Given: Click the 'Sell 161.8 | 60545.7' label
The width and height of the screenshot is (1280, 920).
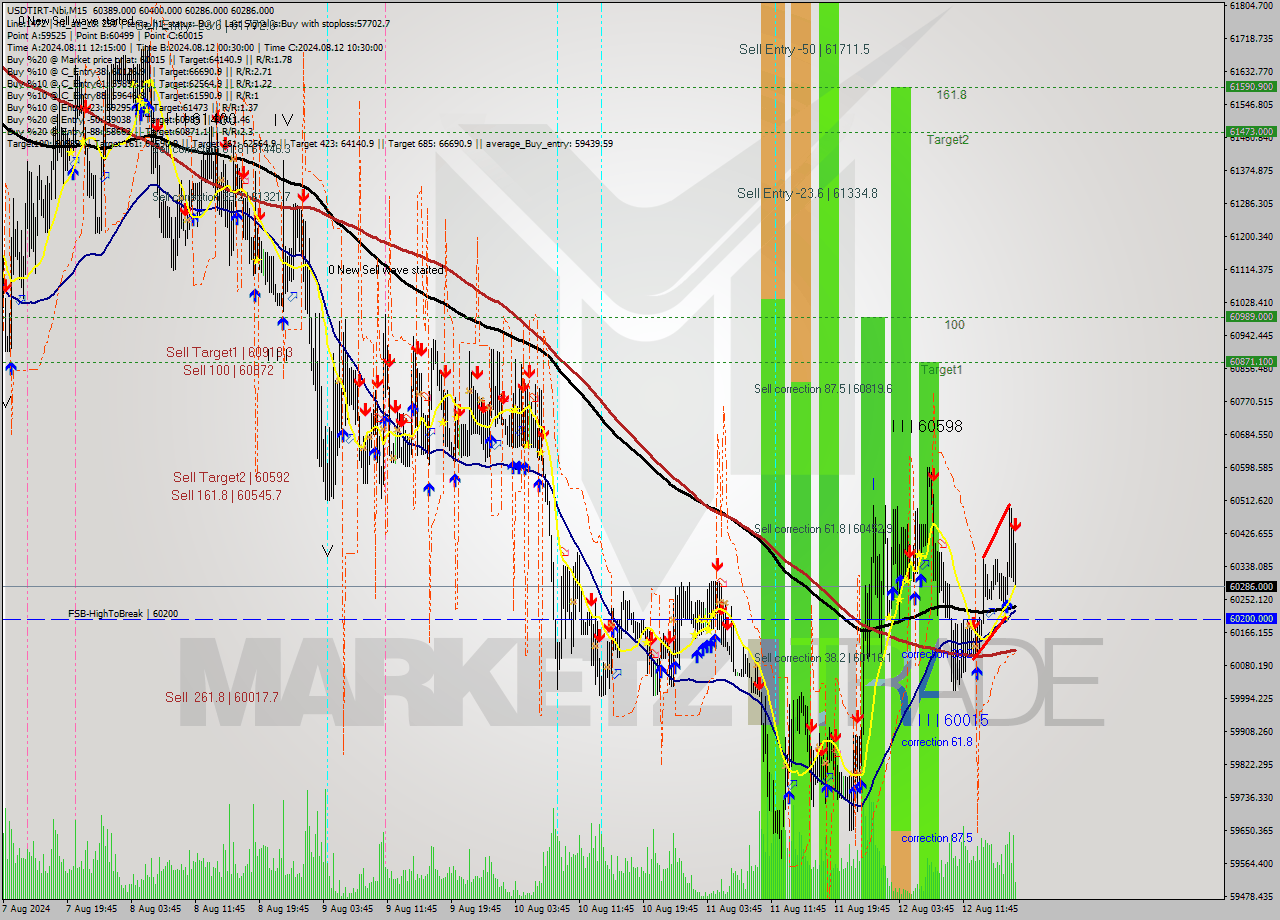Looking at the screenshot, I should pyautogui.click(x=226, y=495).
